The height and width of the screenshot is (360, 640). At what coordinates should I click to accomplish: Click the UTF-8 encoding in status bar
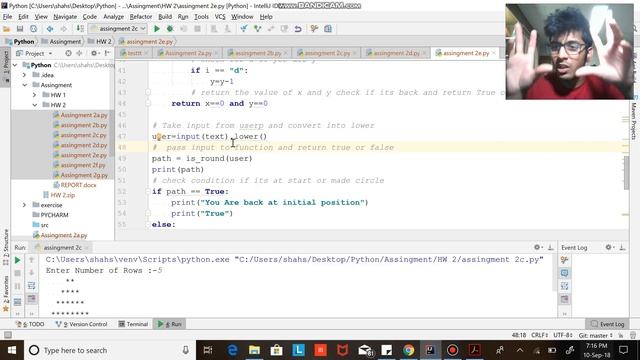coord(562,335)
